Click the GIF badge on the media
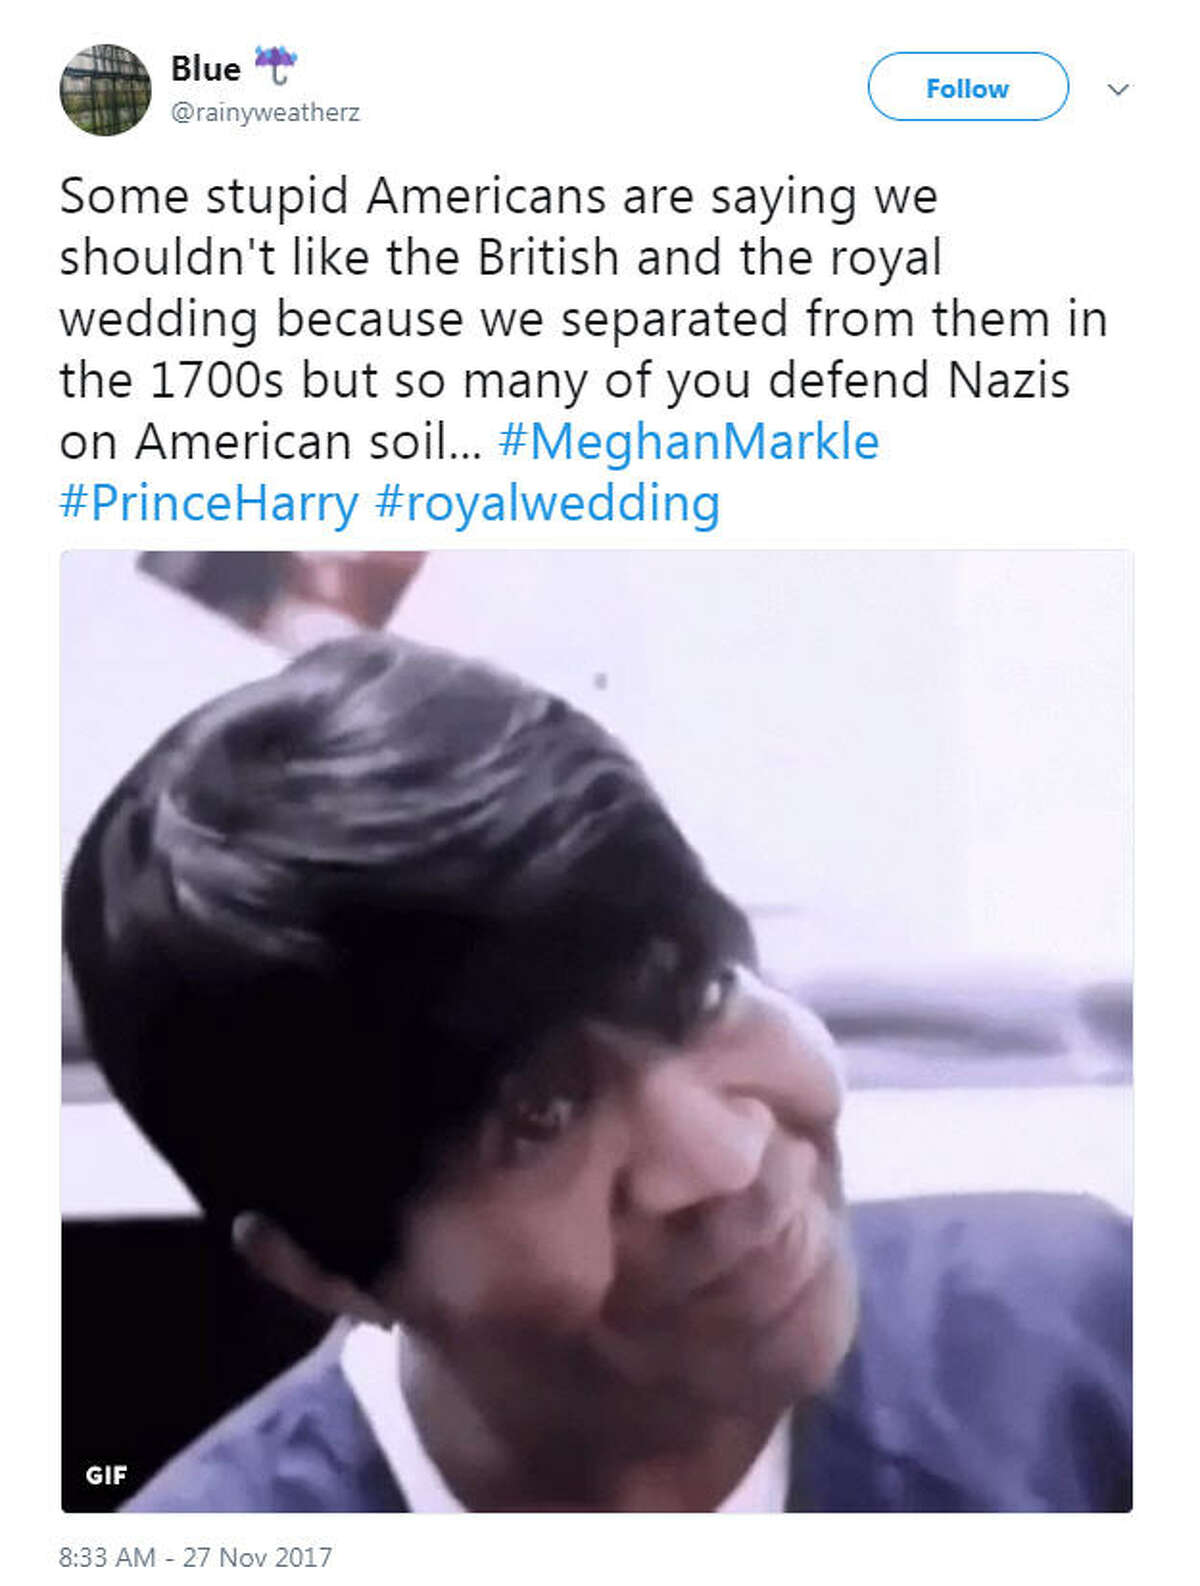The height and width of the screenshot is (1586, 1200). click(x=106, y=1474)
